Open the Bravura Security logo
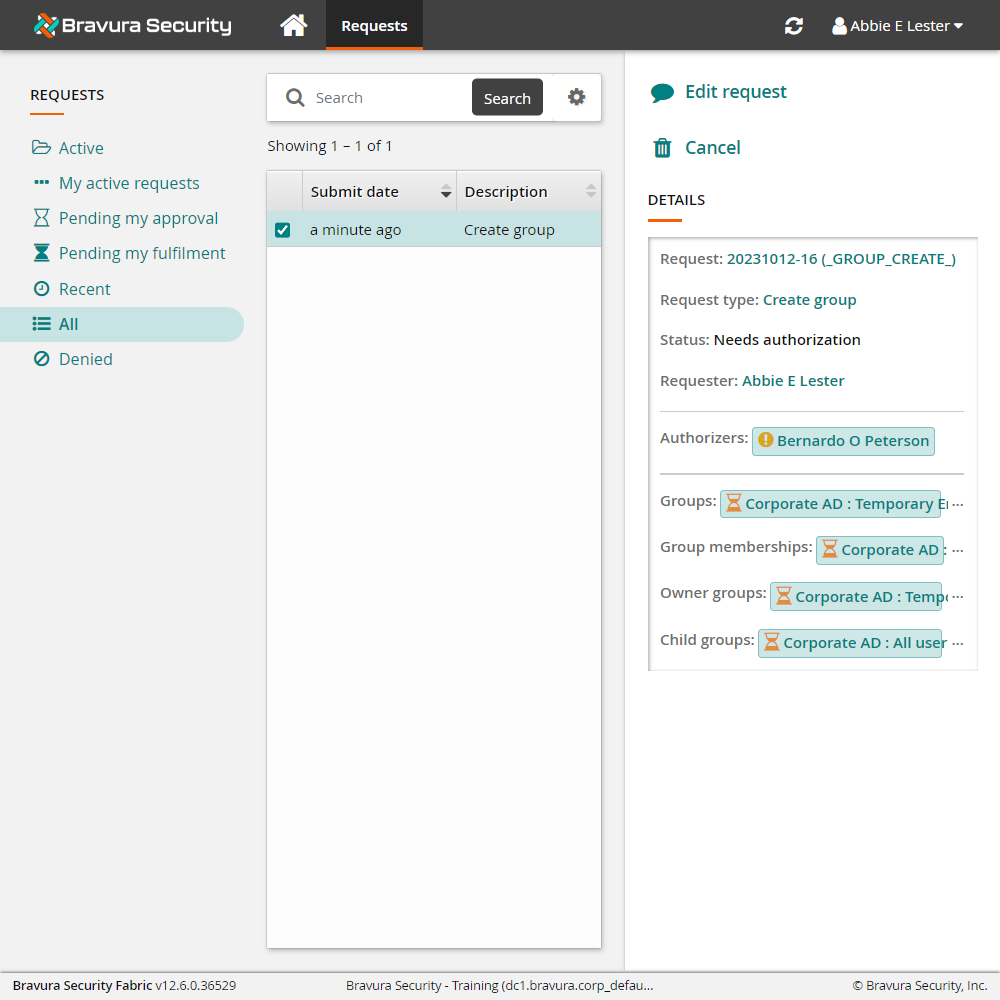 point(131,25)
